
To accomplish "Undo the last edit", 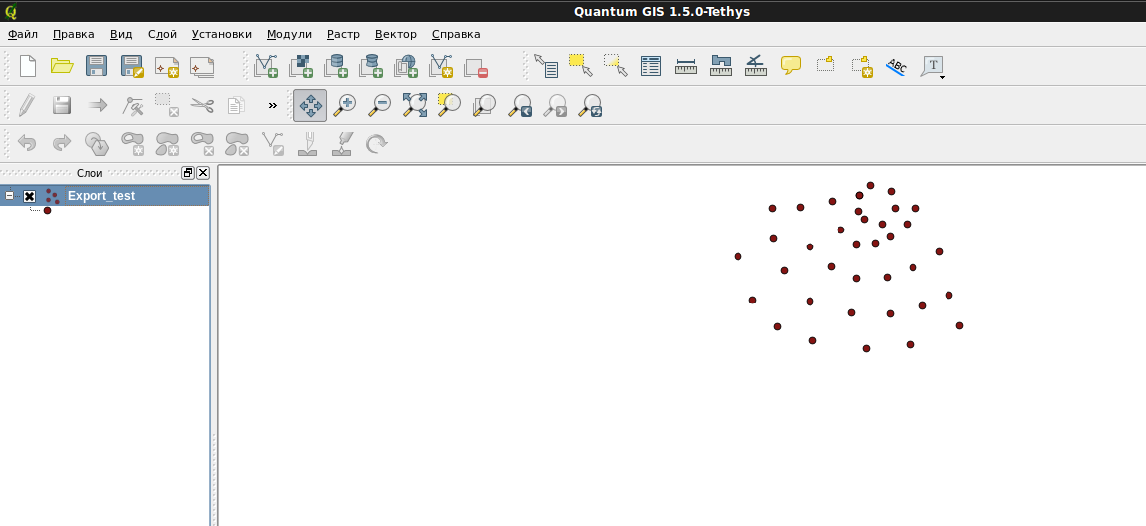I will (27, 143).
